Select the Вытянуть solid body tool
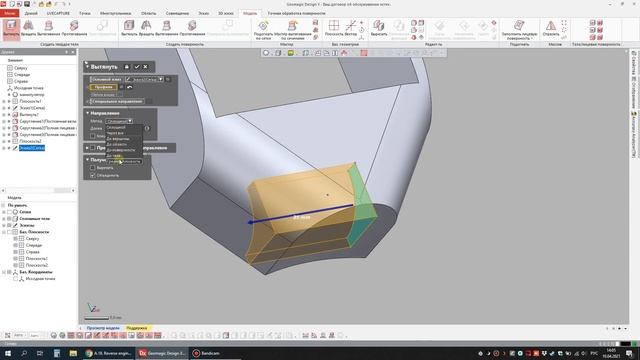This screenshot has width=640, height=360. pos(11,29)
